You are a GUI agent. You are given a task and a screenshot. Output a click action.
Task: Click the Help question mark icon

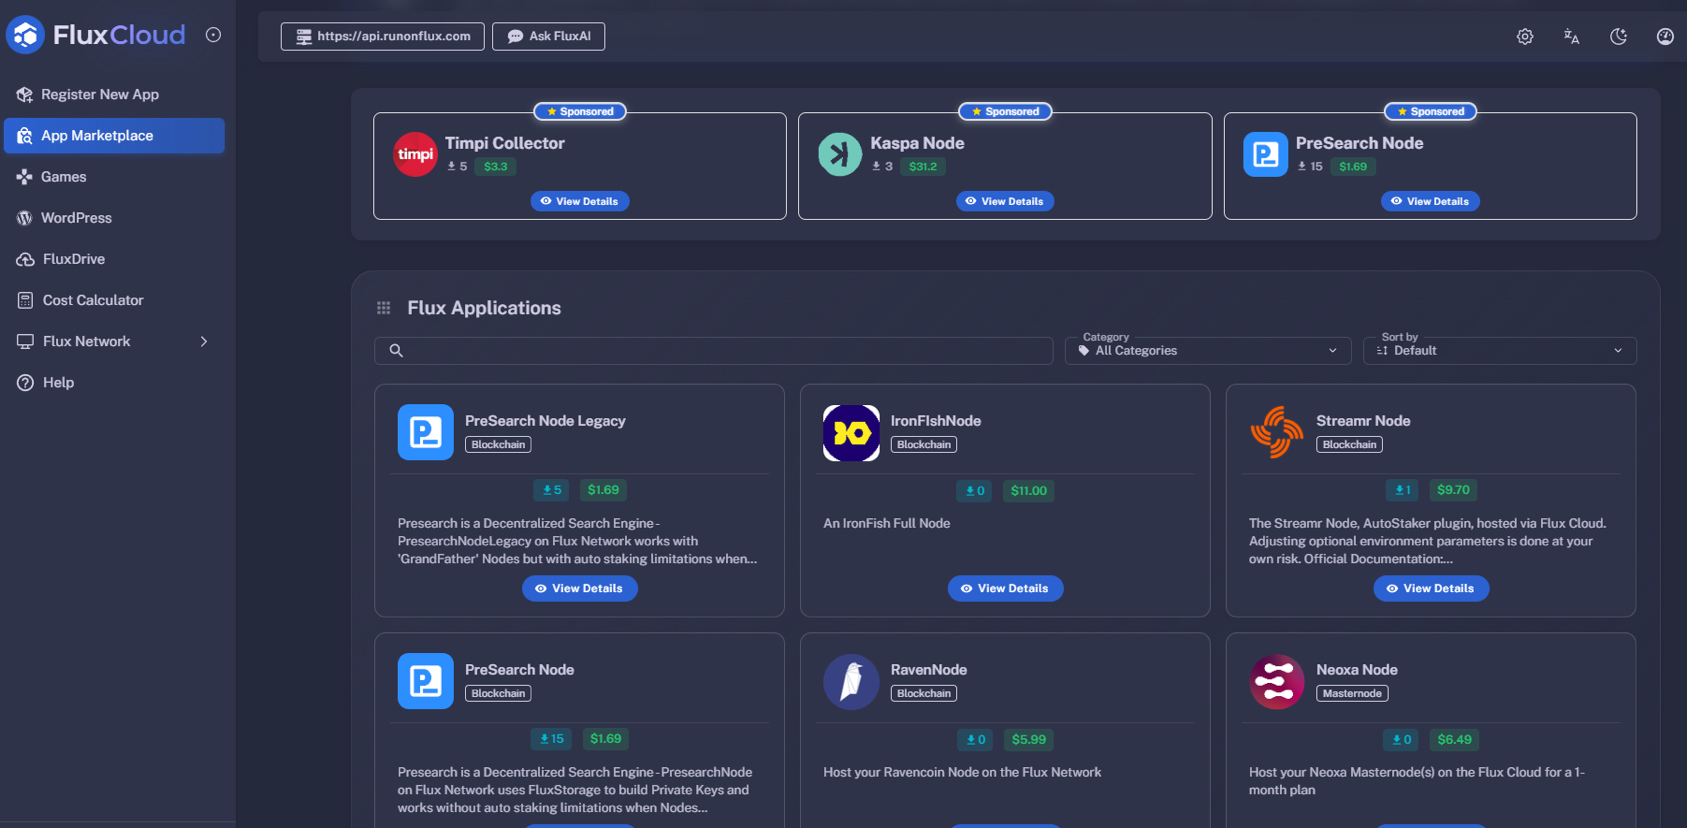tap(25, 383)
